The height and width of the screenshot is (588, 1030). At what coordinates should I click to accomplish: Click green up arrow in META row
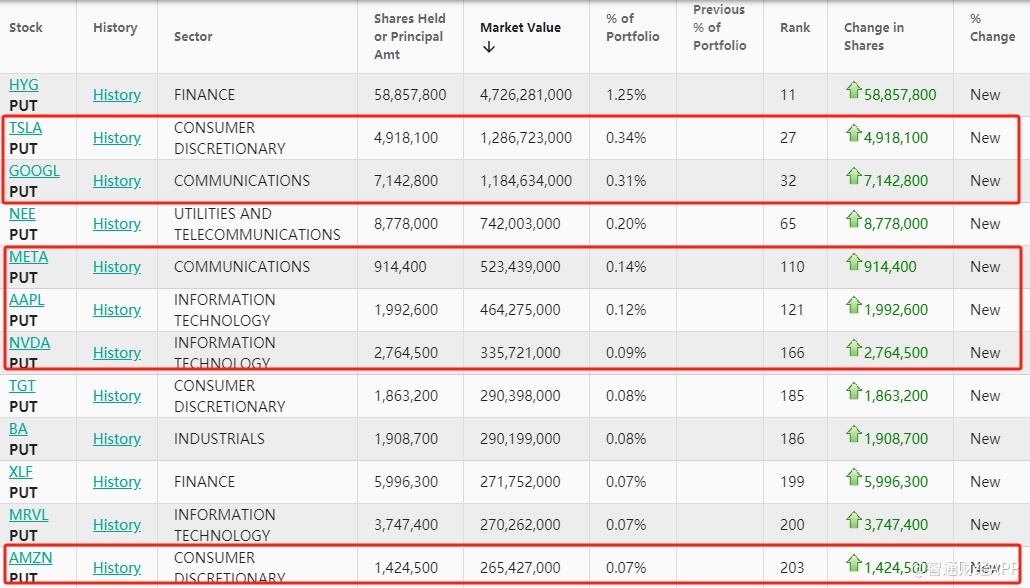tap(853, 263)
